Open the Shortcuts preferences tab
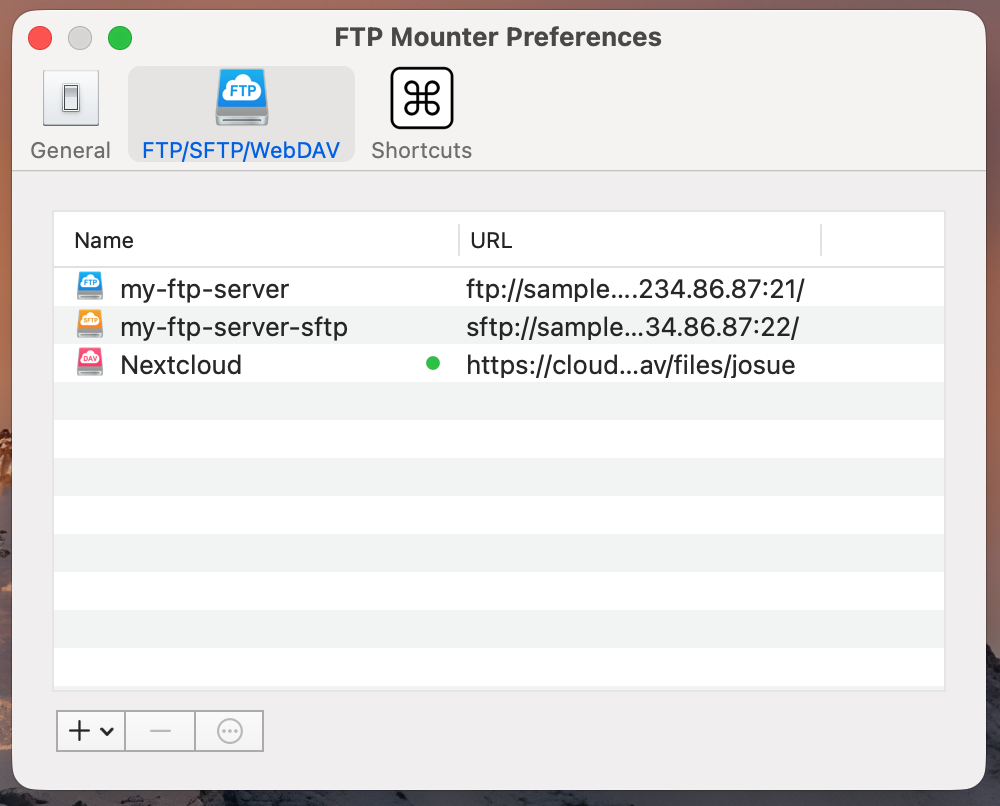Viewport: 1000px width, 806px height. [x=421, y=151]
